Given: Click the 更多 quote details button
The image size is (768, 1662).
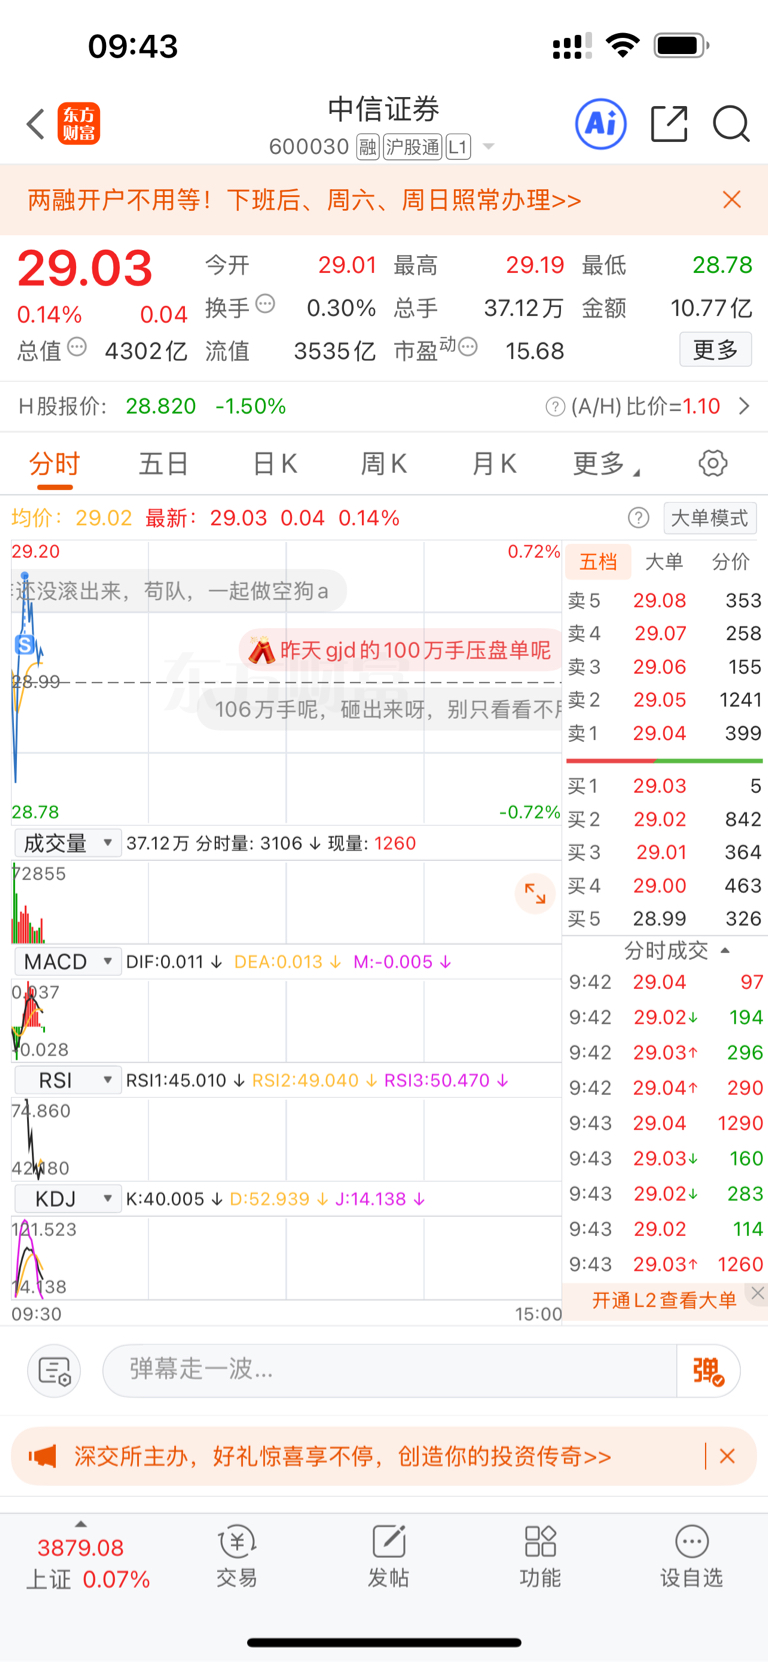Looking at the screenshot, I should tap(716, 350).
